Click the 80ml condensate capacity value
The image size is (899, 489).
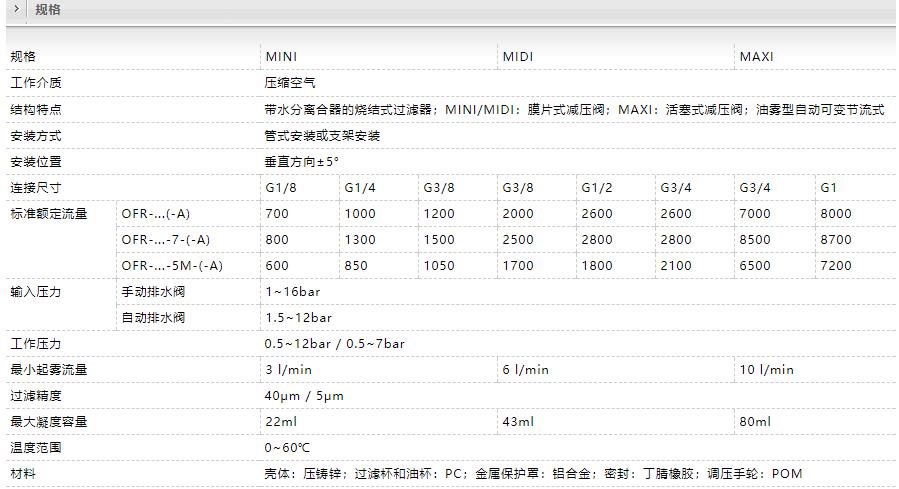755,422
